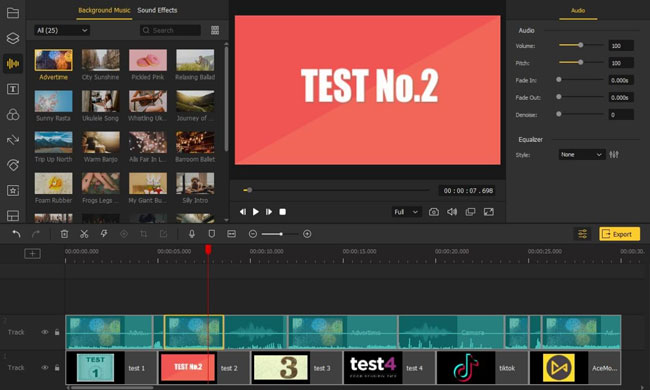The height and width of the screenshot is (390, 650).
Task: Switch to Sound Effects tab
Action: coord(157,10)
